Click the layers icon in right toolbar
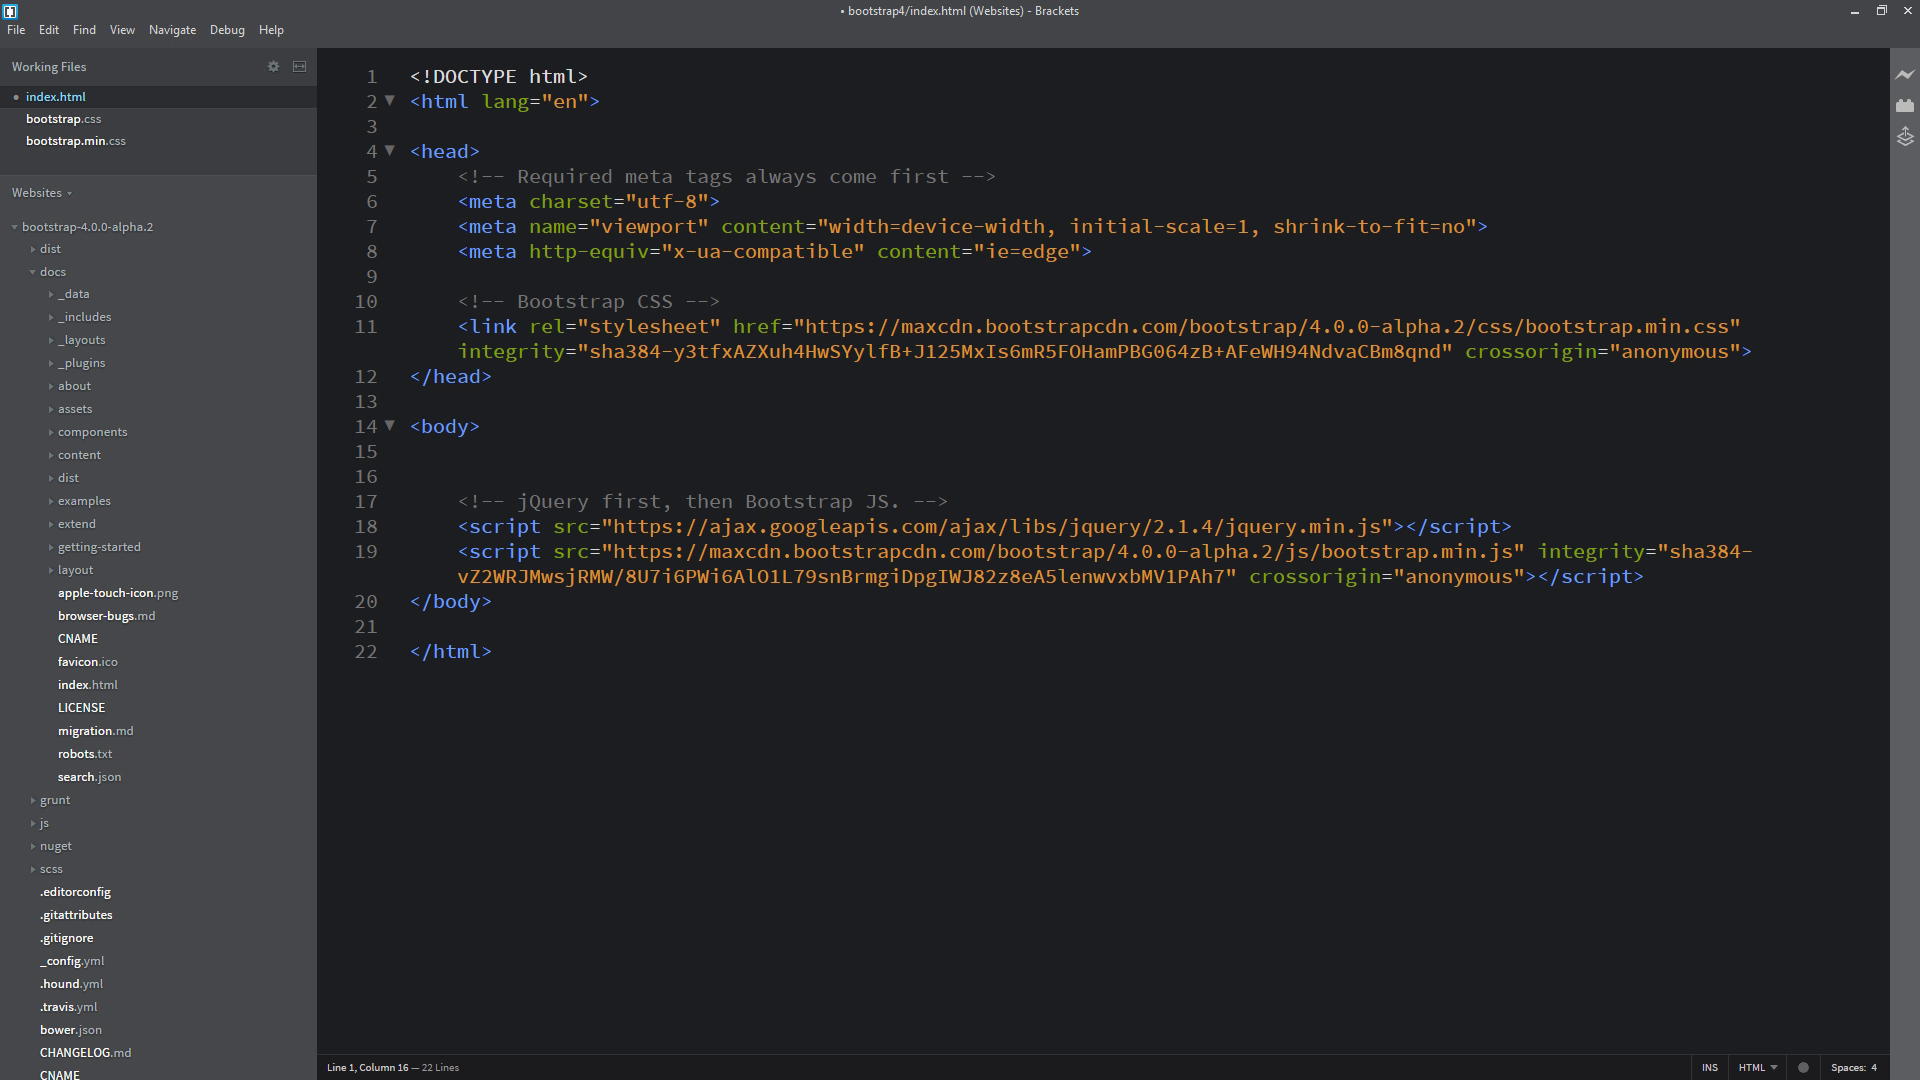The width and height of the screenshot is (1920, 1080). coord(1904,136)
